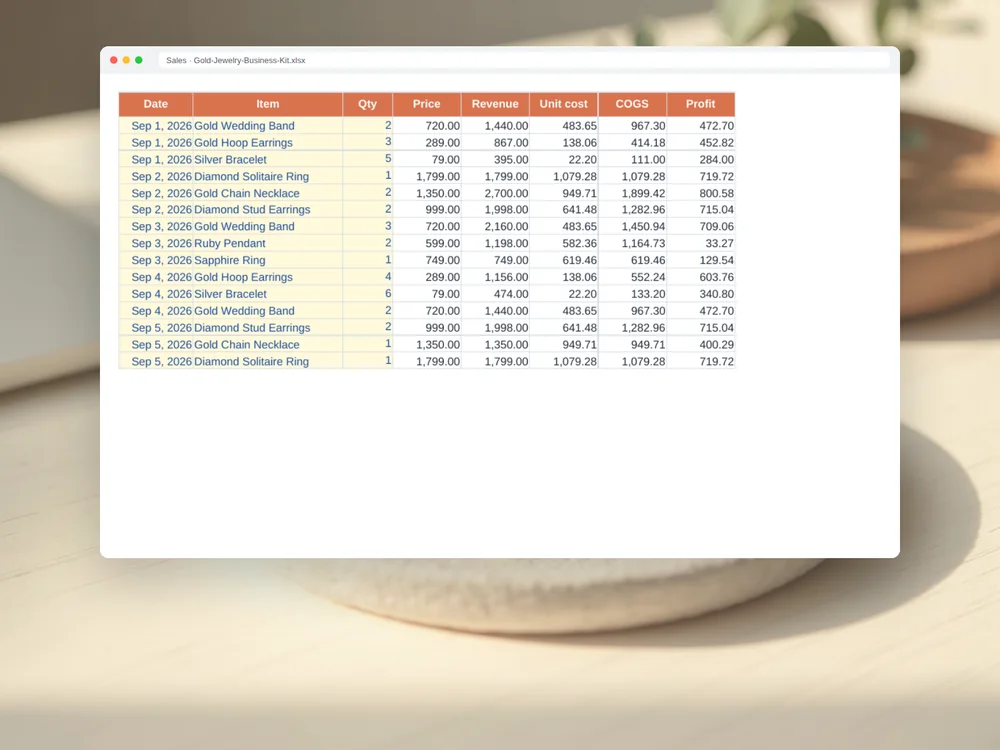Click the red close window button
The height and width of the screenshot is (750, 1000).
114,60
